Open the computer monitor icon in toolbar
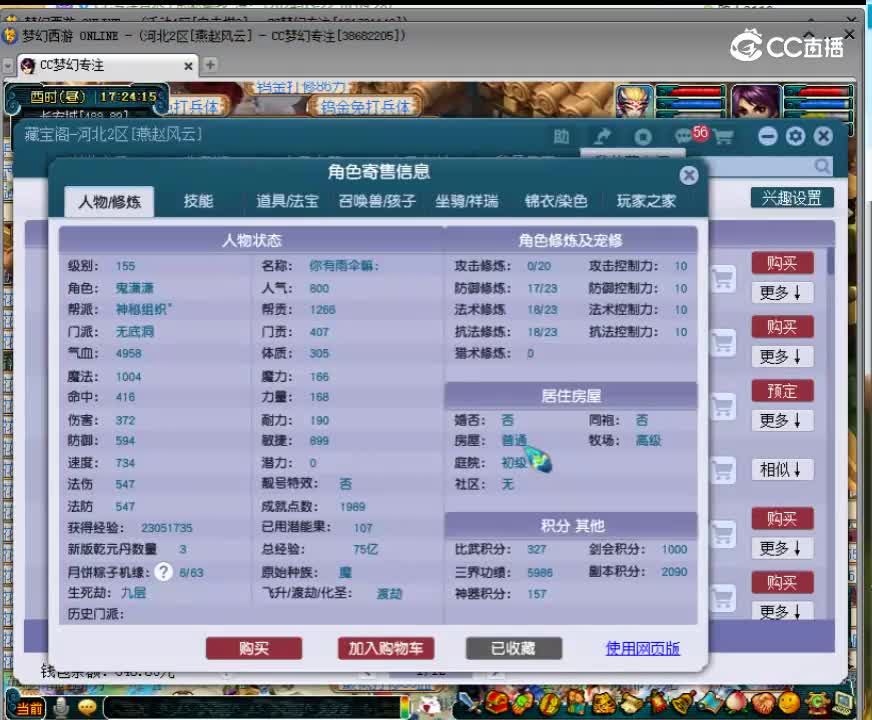Screen dimensions: 872x720 [x=843, y=704]
